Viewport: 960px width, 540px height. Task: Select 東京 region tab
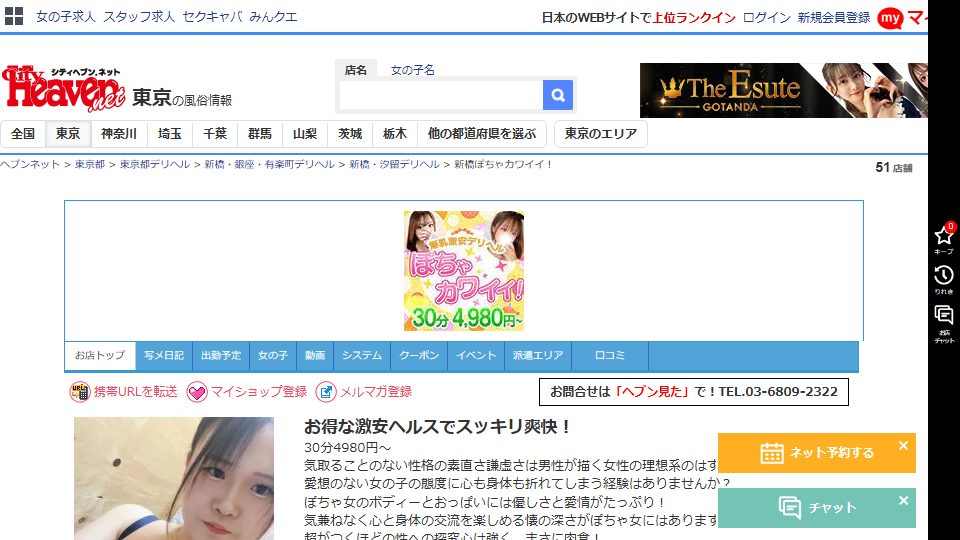[x=68, y=133]
